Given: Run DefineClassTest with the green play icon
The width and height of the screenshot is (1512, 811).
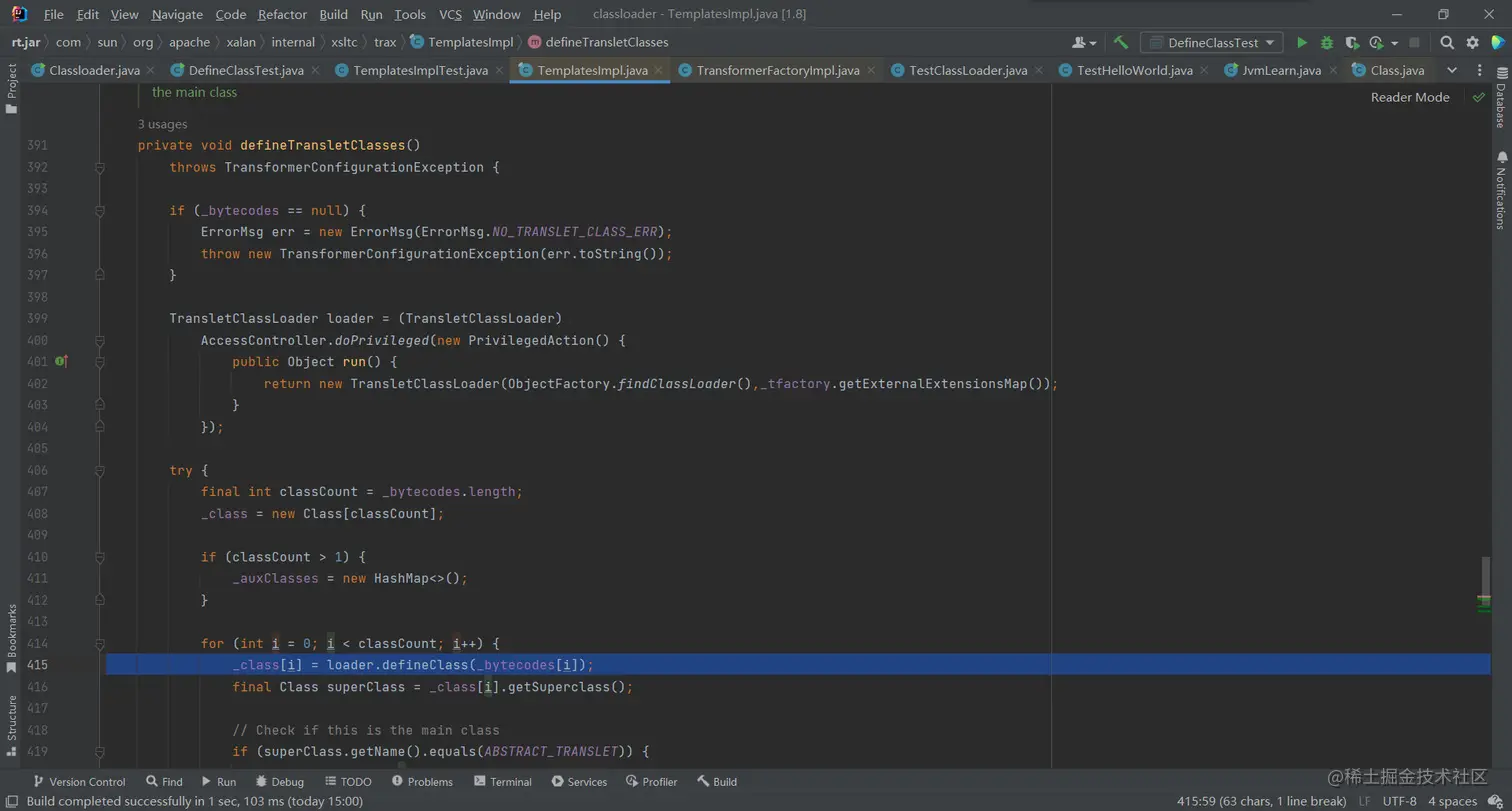Looking at the screenshot, I should tap(1302, 43).
